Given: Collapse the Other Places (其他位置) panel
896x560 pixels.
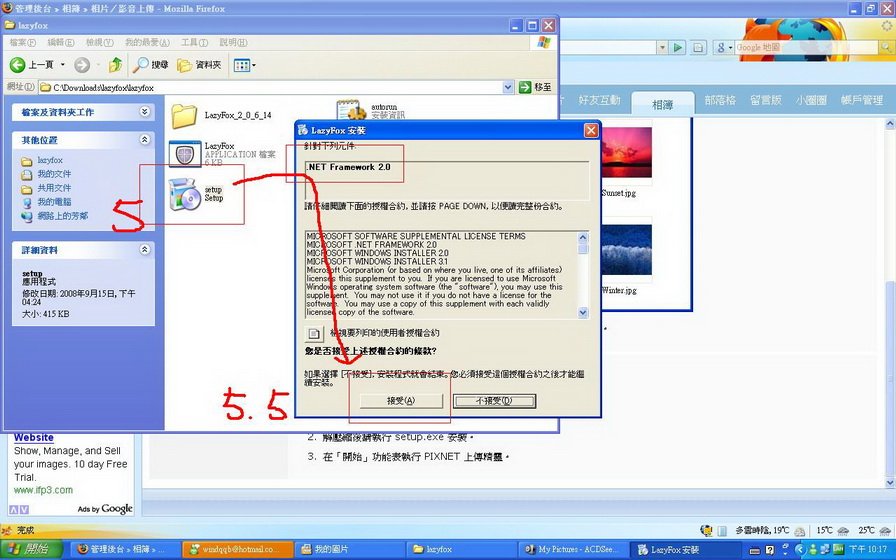Looking at the screenshot, I should coord(145,139).
